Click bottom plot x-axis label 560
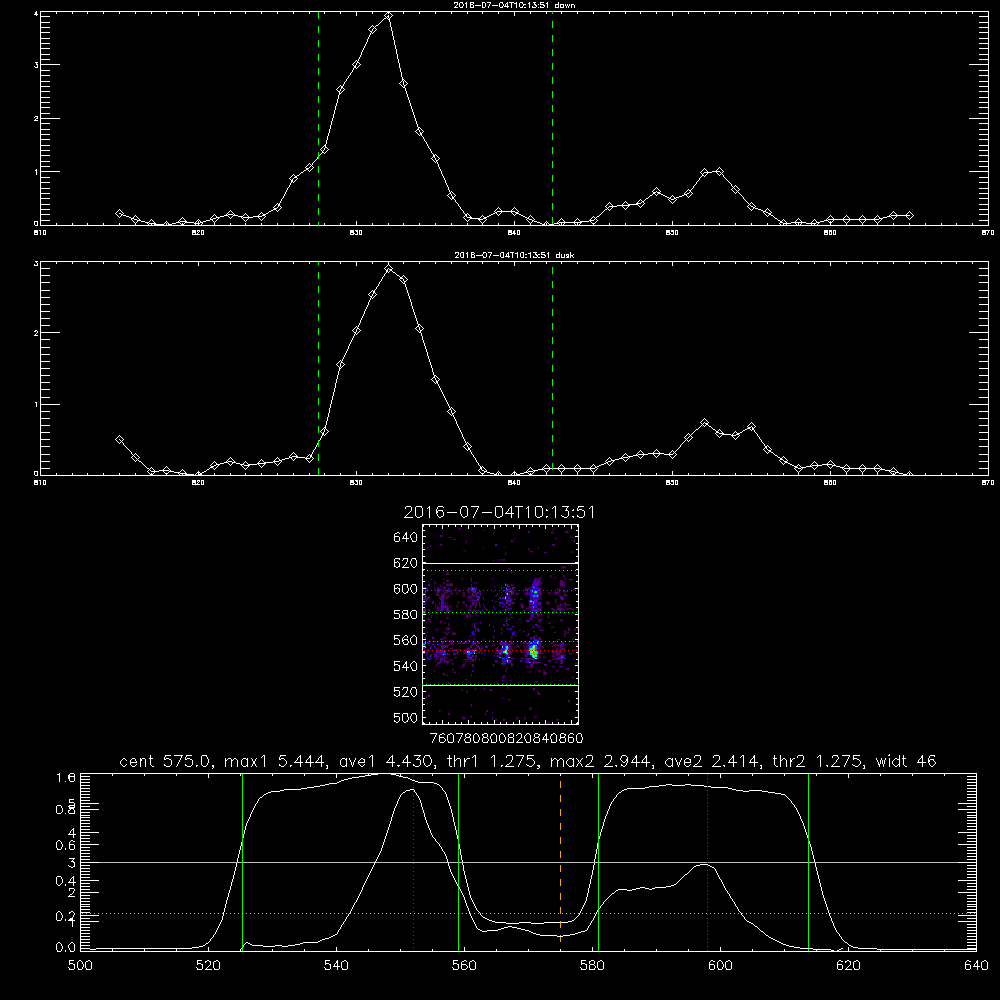 coord(464,966)
